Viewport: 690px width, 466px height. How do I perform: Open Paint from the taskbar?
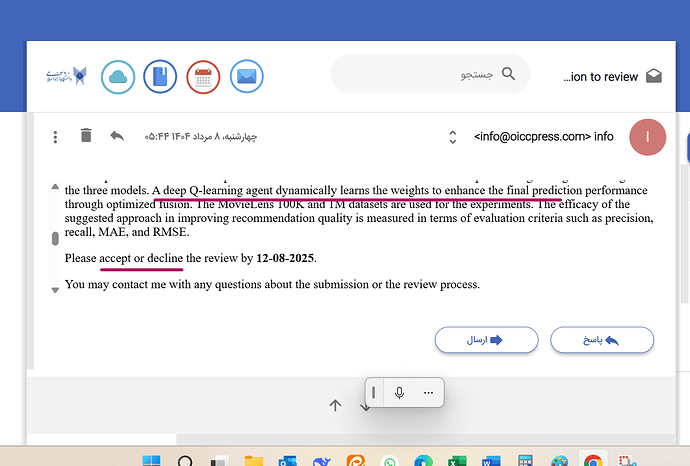coord(559,461)
